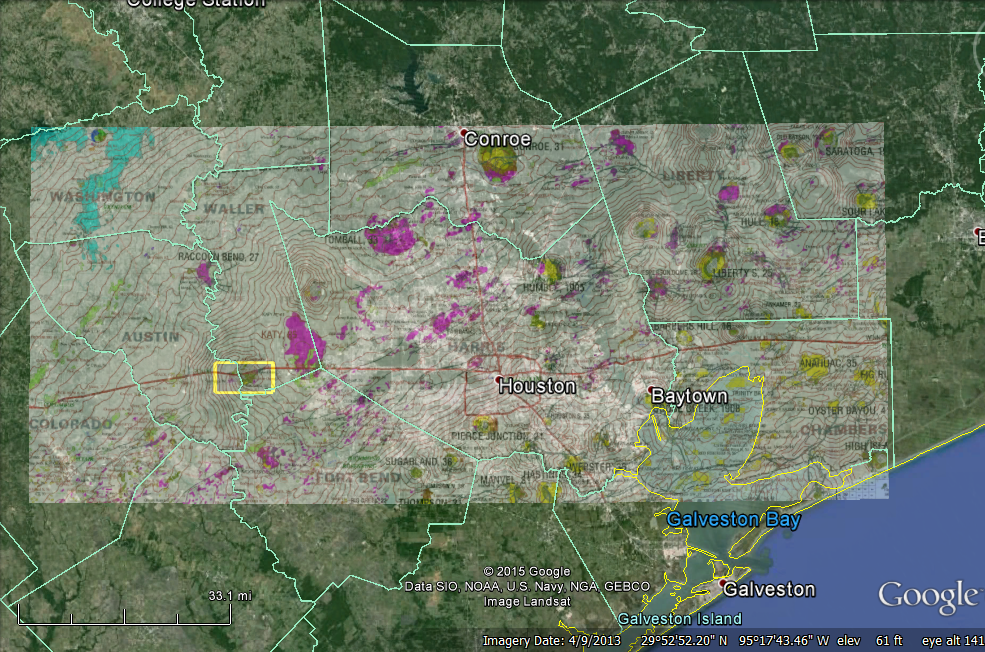The image size is (985, 652).
Task: Click the elev 61 ft readout
Action: pos(869,641)
